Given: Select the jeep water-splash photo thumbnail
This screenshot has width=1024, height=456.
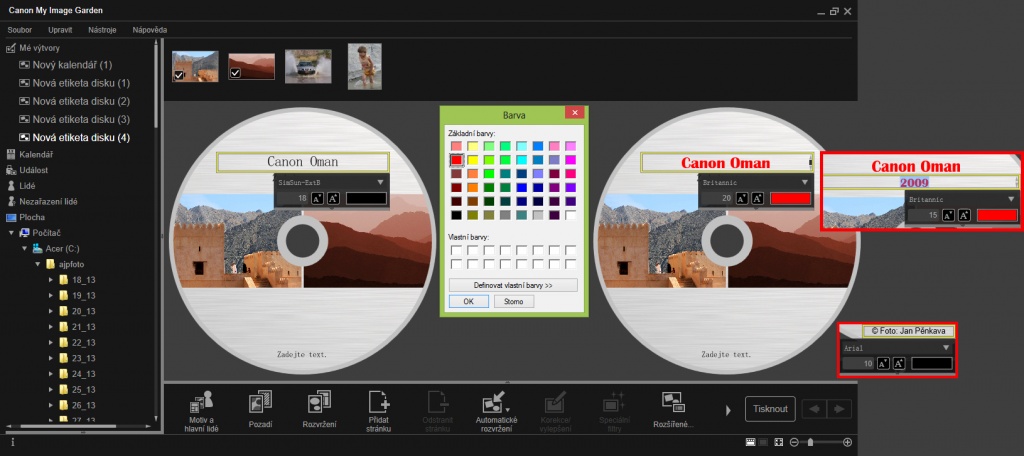Looking at the screenshot, I should click(308, 66).
